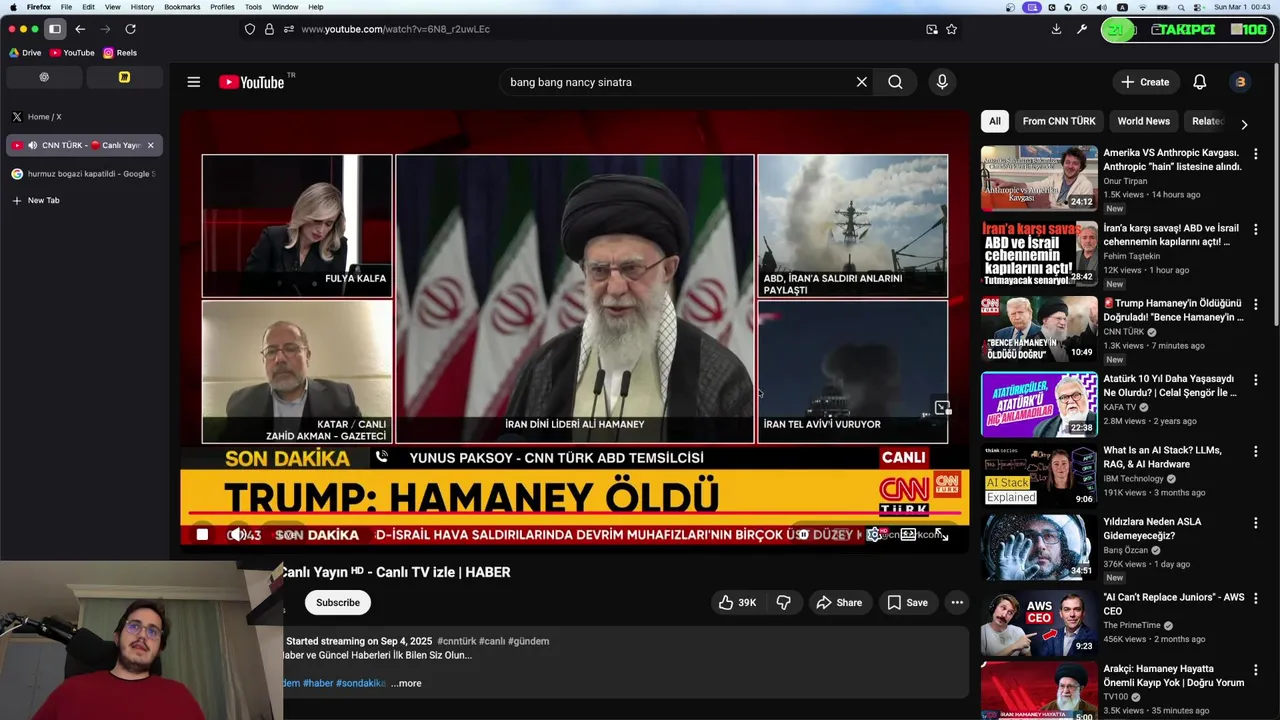This screenshot has height=720, width=1280.
Task: Open Drive bookmark
Action: pos(25,53)
